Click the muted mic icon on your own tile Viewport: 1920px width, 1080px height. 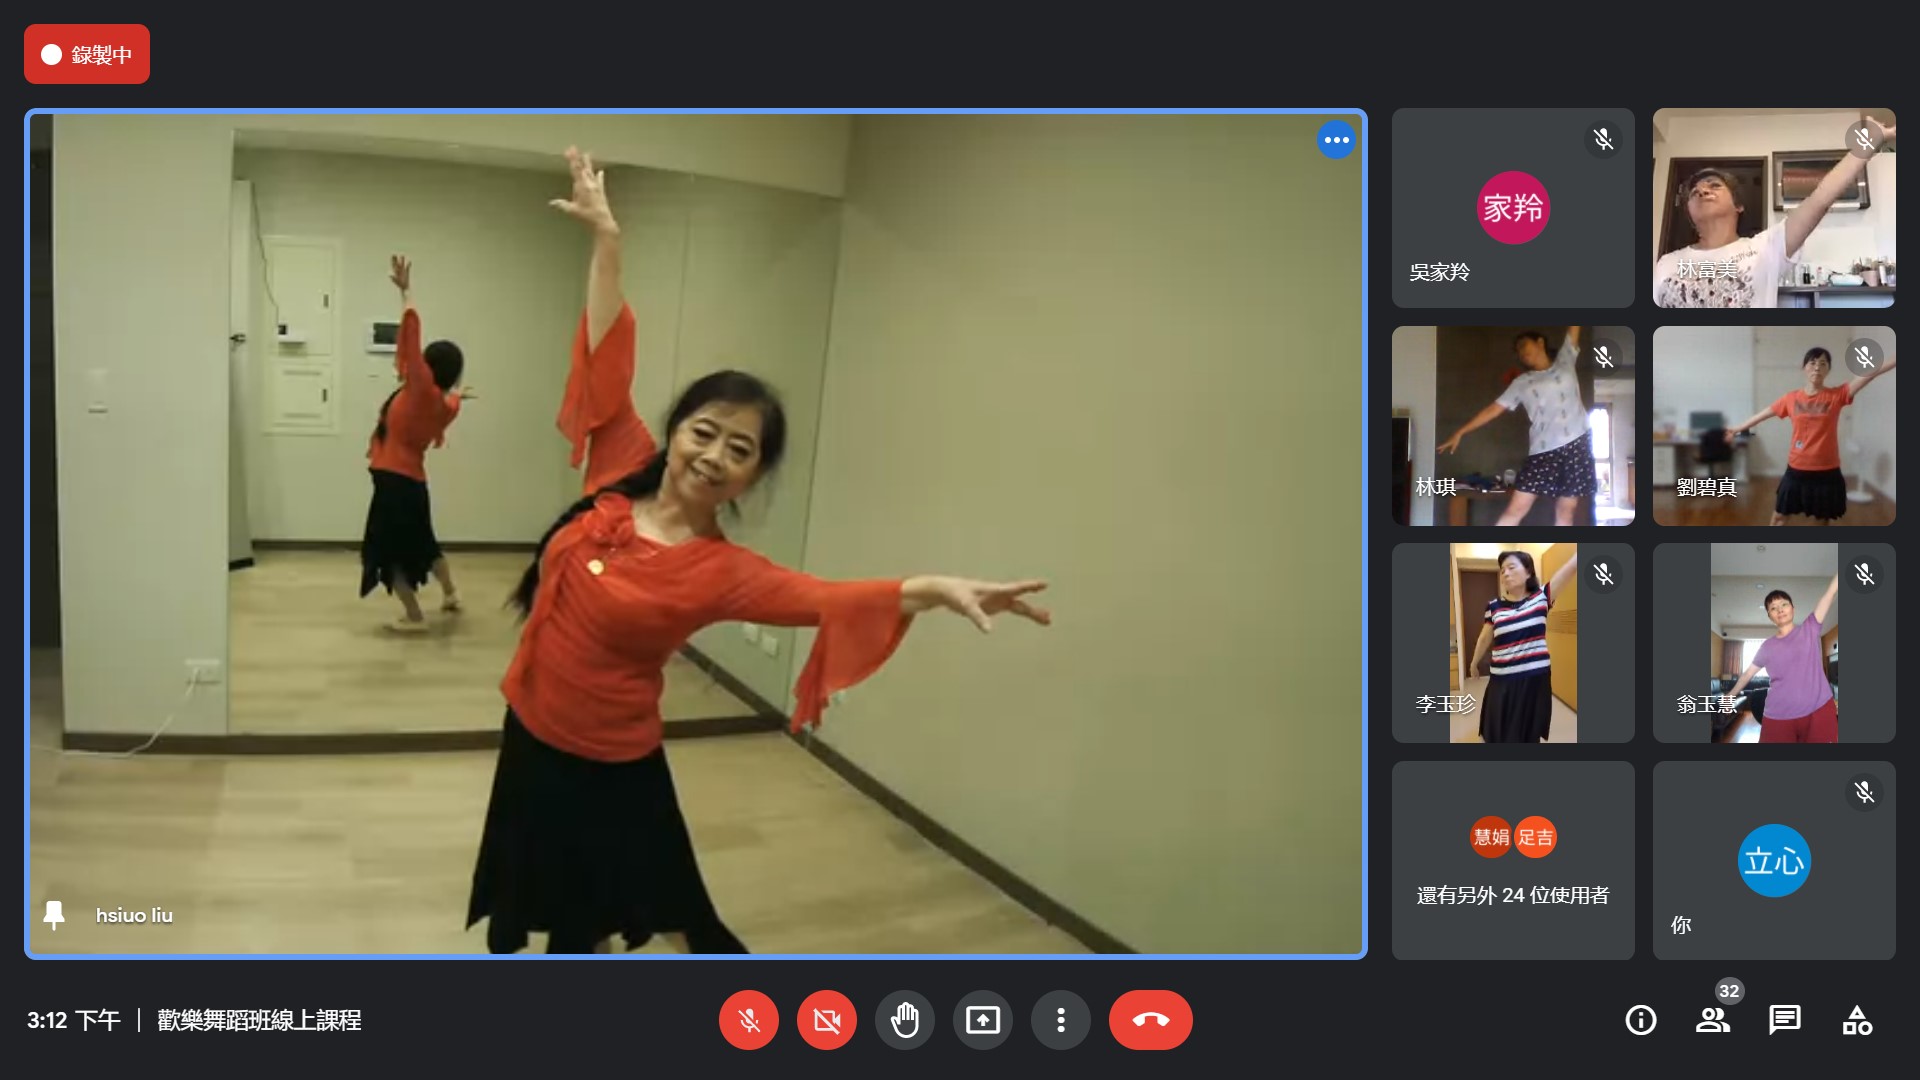(1864, 792)
